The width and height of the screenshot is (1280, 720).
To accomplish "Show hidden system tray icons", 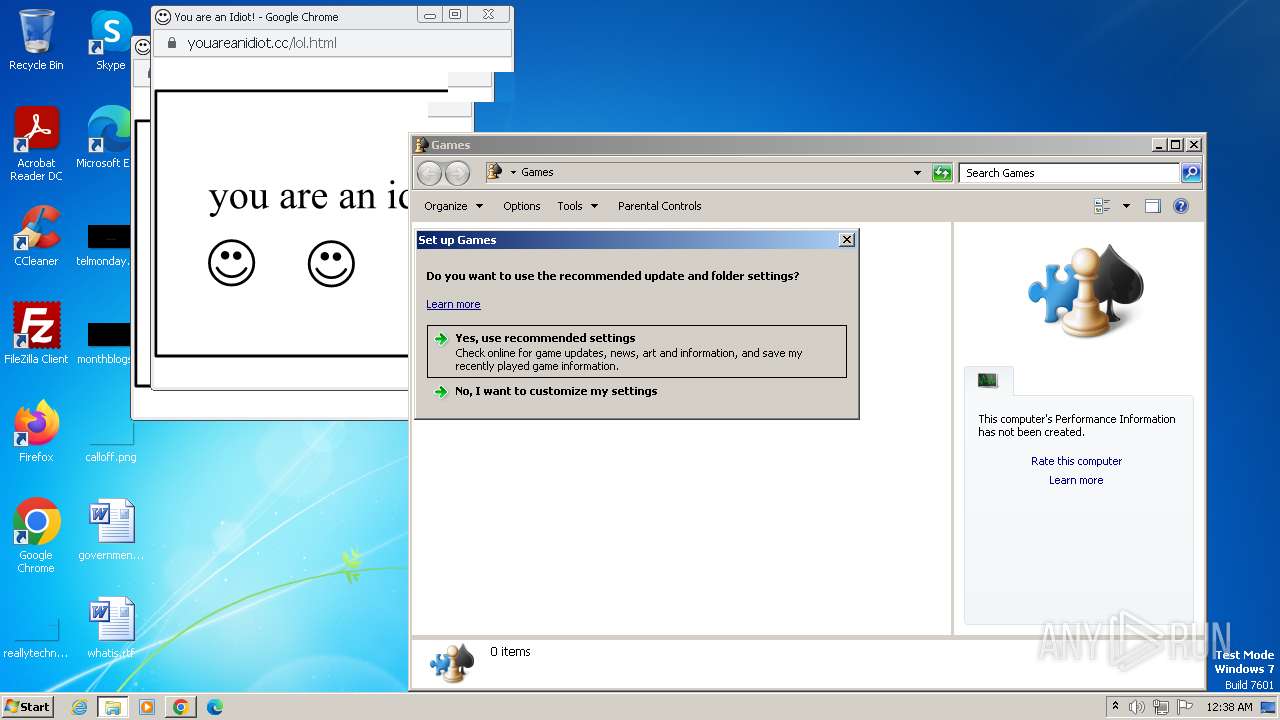I will [1115, 706].
